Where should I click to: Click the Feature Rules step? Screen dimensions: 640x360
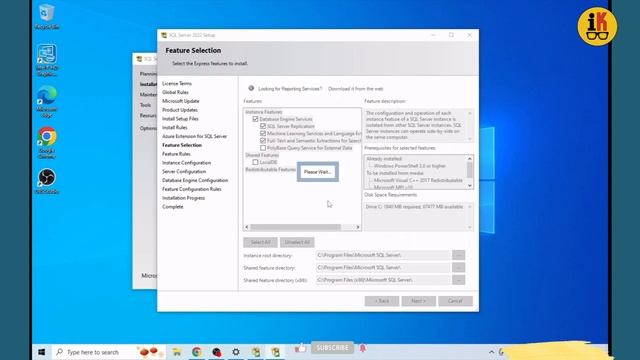(176, 154)
